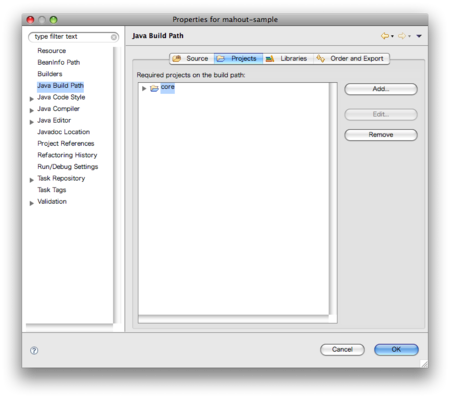The height and width of the screenshot is (398, 450).
Task: Expand the core project entry
Action: [144, 88]
